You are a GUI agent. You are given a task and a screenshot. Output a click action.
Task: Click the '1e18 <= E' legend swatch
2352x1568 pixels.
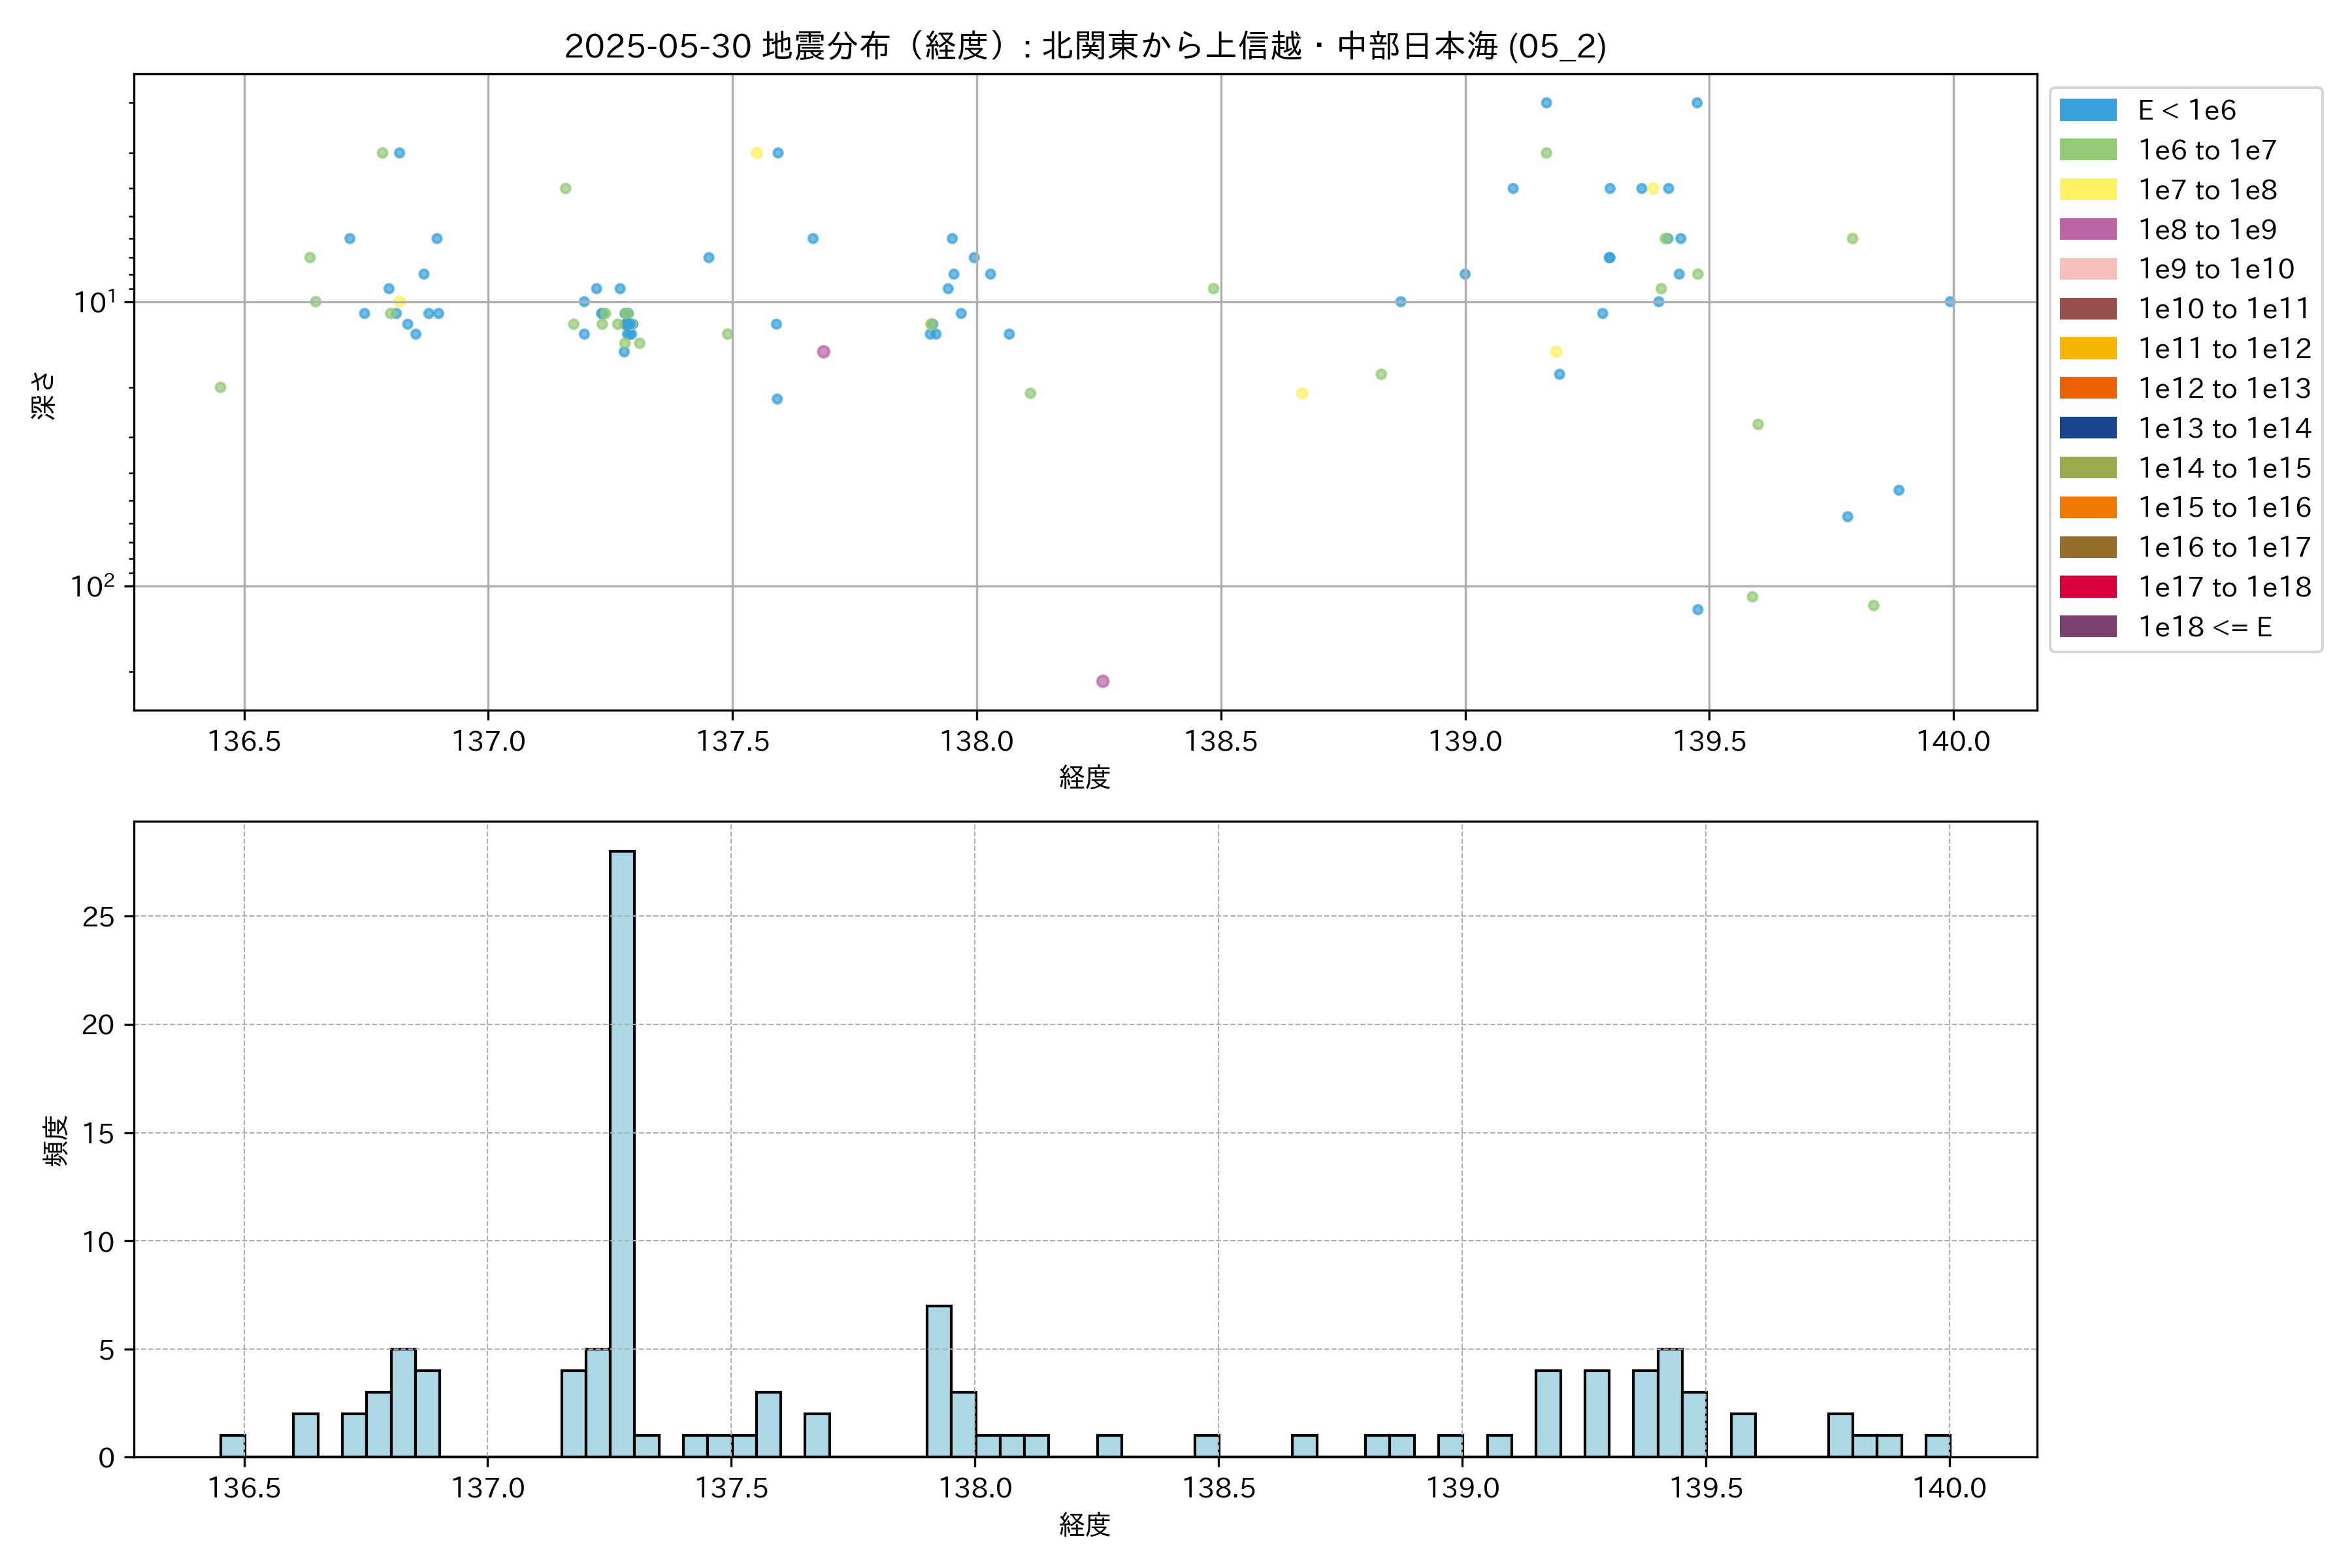point(2087,627)
